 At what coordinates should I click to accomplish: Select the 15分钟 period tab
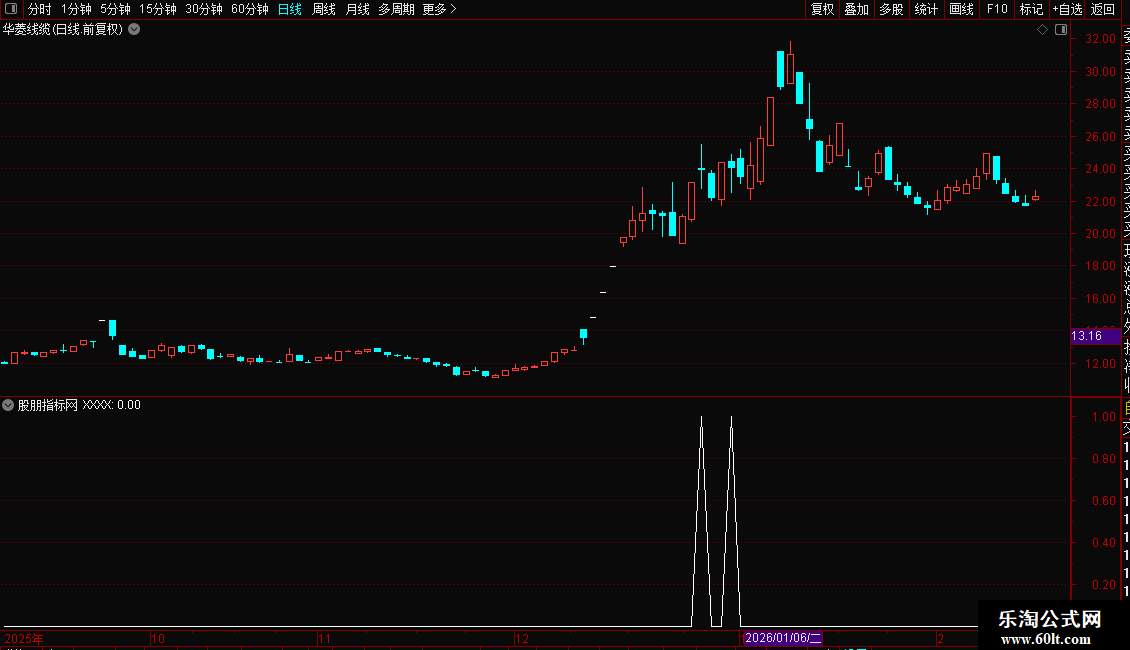pos(158,9)
